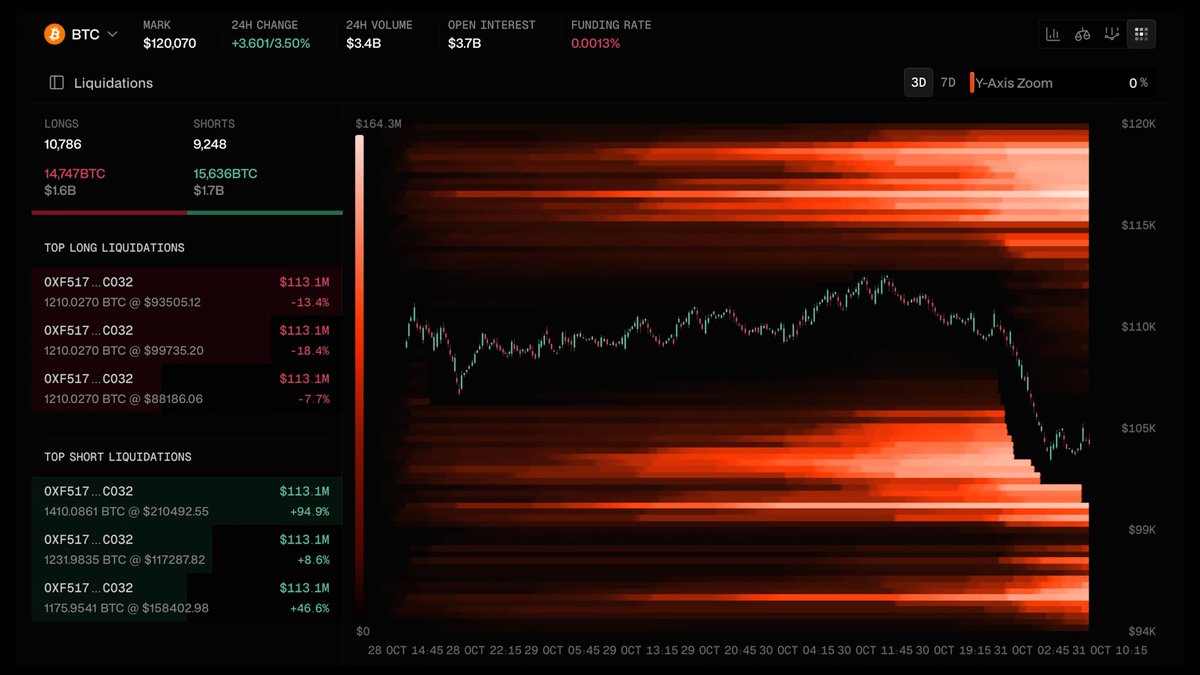
Task: Click the -18.4% long liquidation percentage
Action: pos(310,351)
